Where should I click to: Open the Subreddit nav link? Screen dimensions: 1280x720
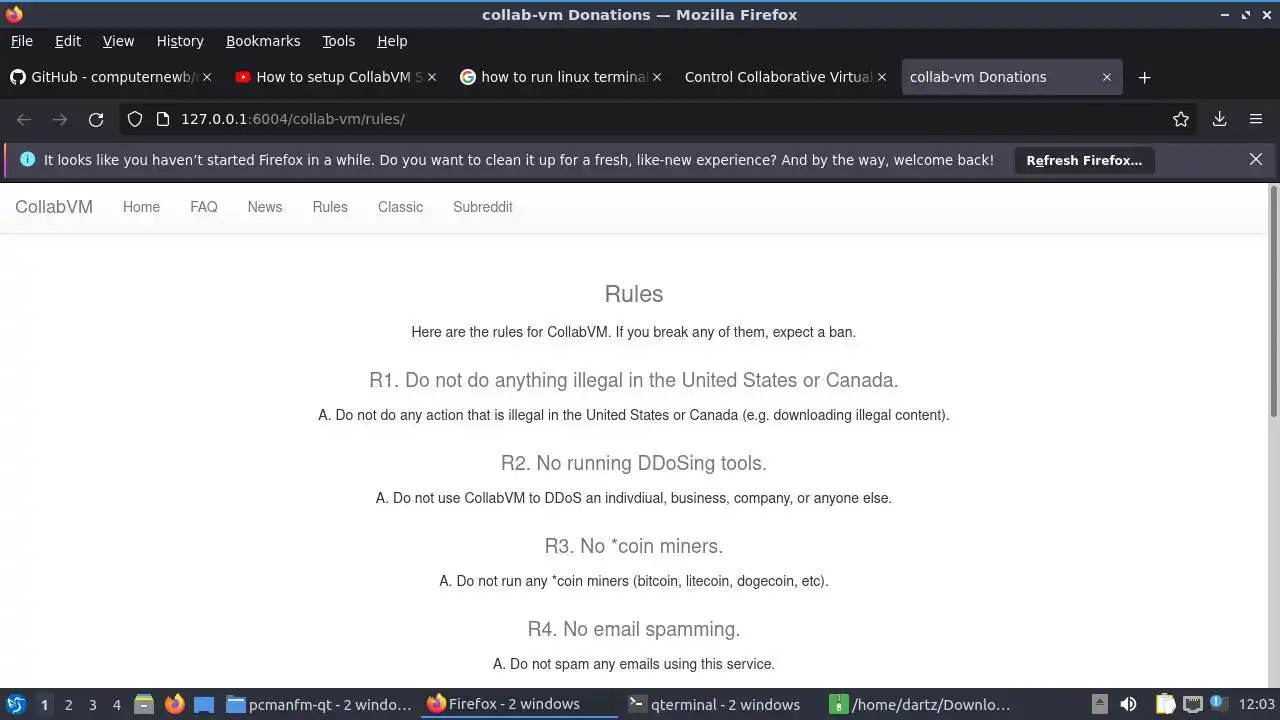[483, 207]
